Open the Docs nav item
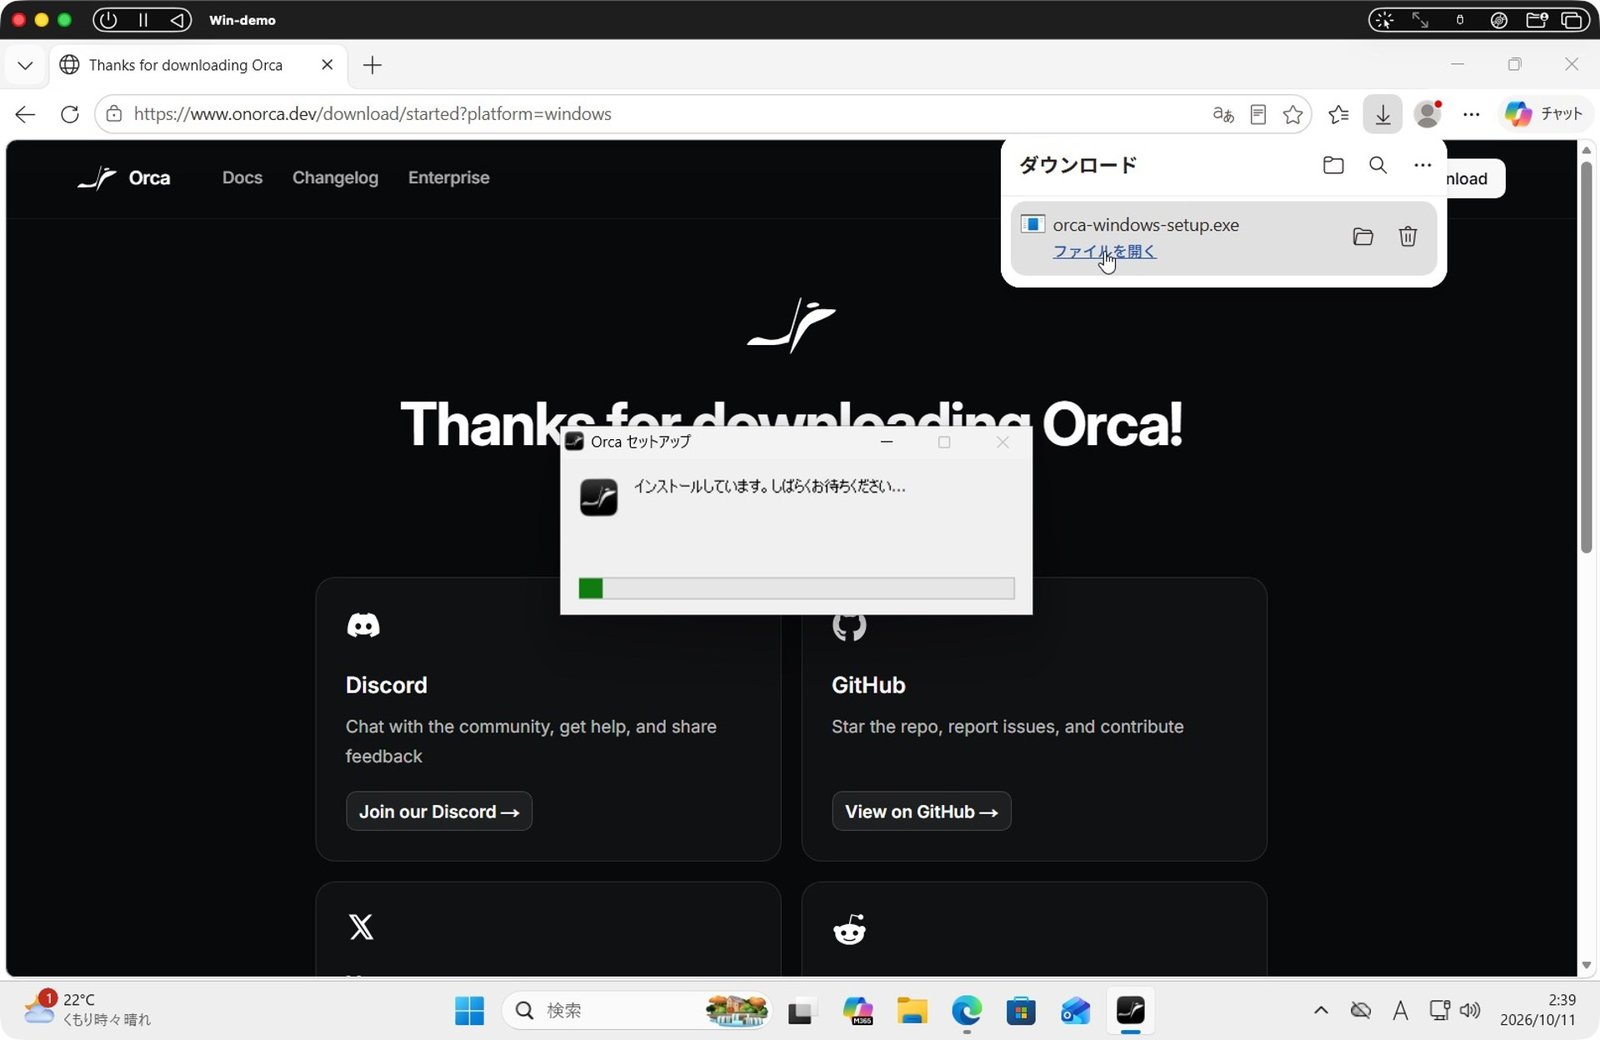 [x=242, y=178]
